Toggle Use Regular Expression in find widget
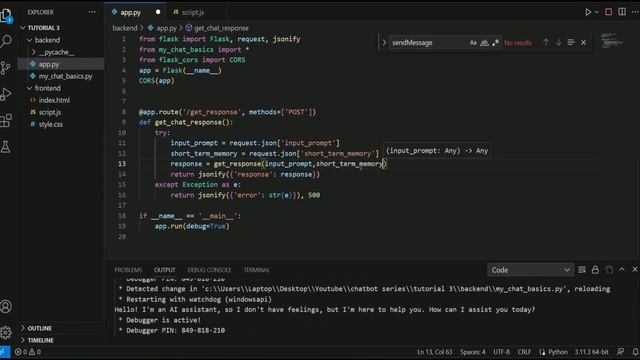 pos(495,42)
